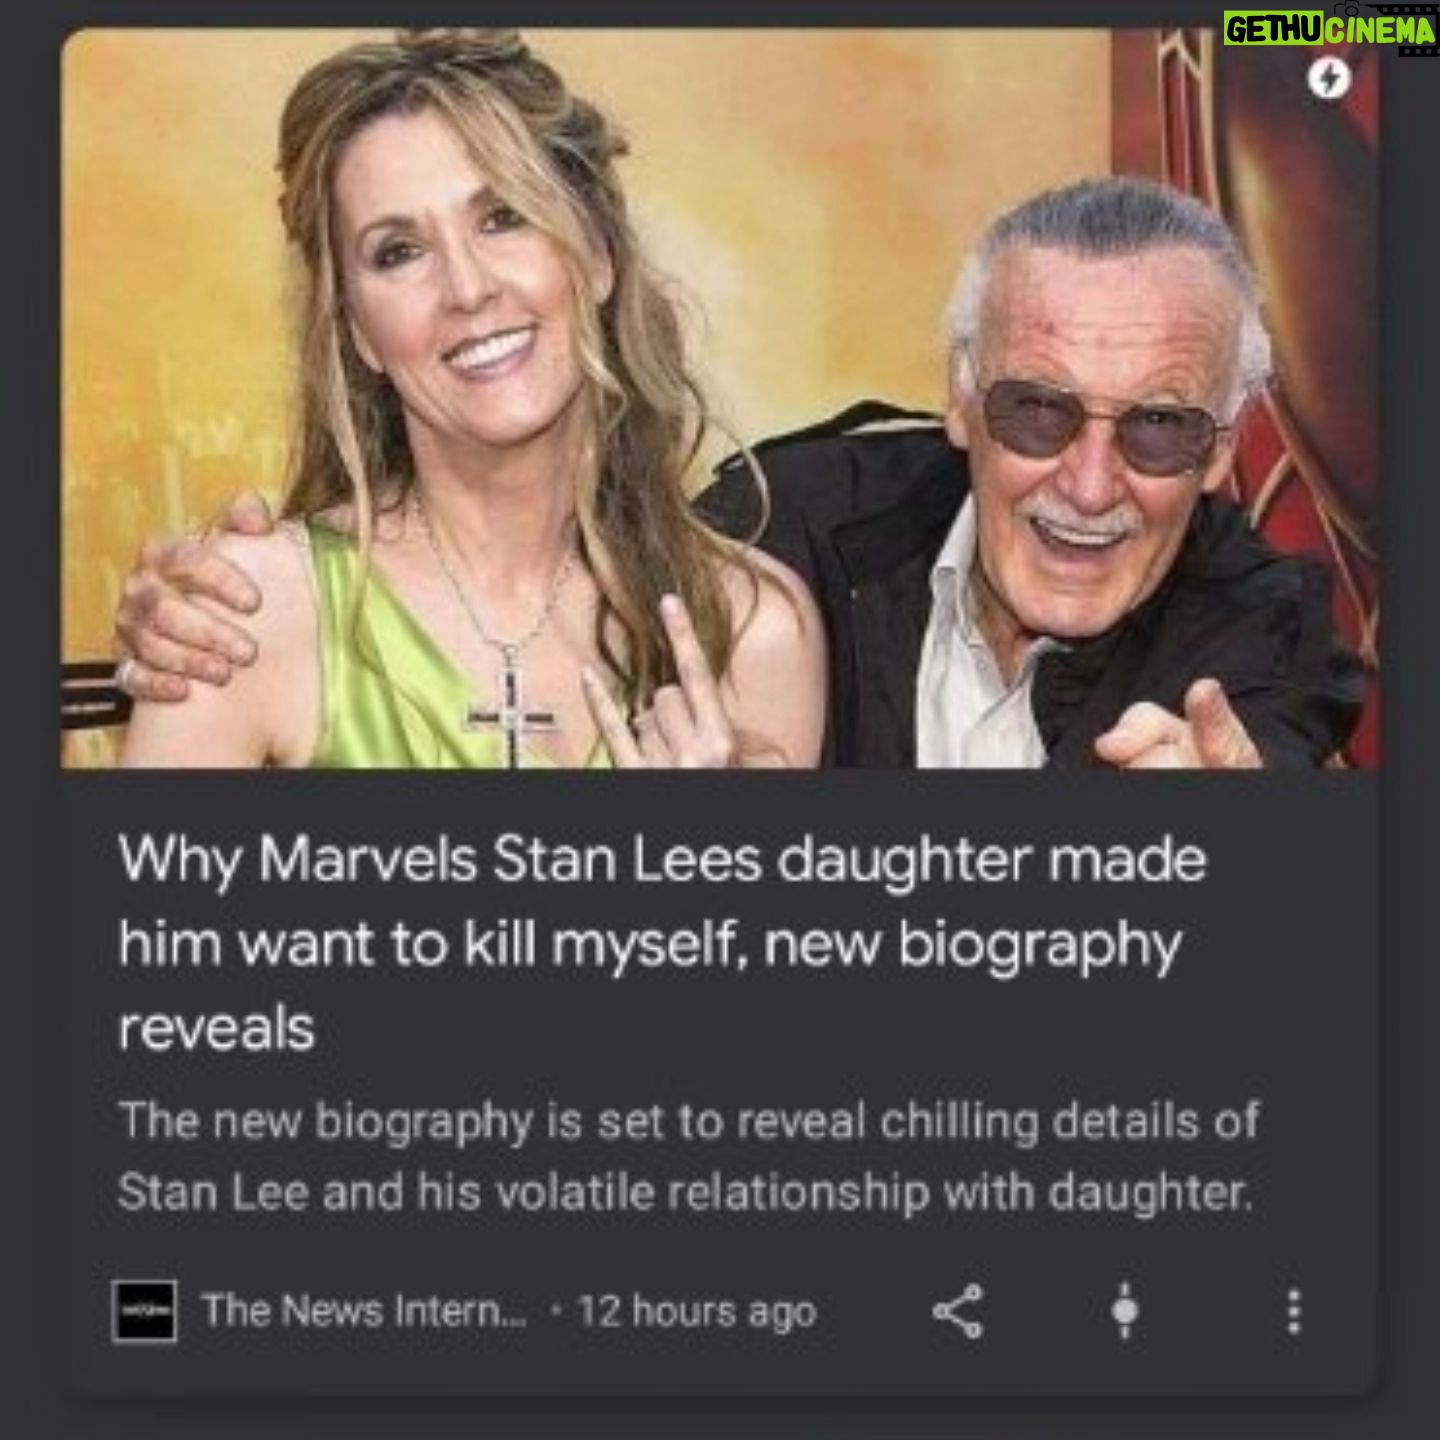The image size is (1440, 1440).
Task: Click The News International source logo
Action: point(144,1310)
